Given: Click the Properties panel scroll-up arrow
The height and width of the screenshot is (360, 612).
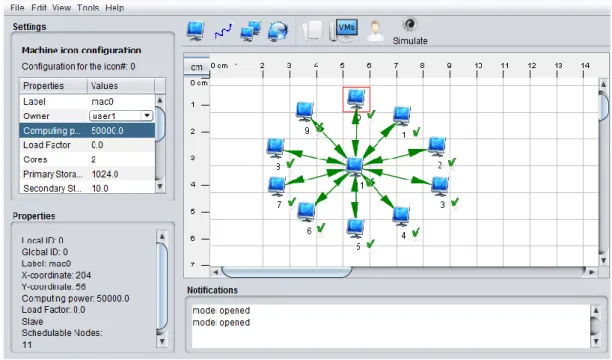Looking at the screenshot, I should pos(162,236).
